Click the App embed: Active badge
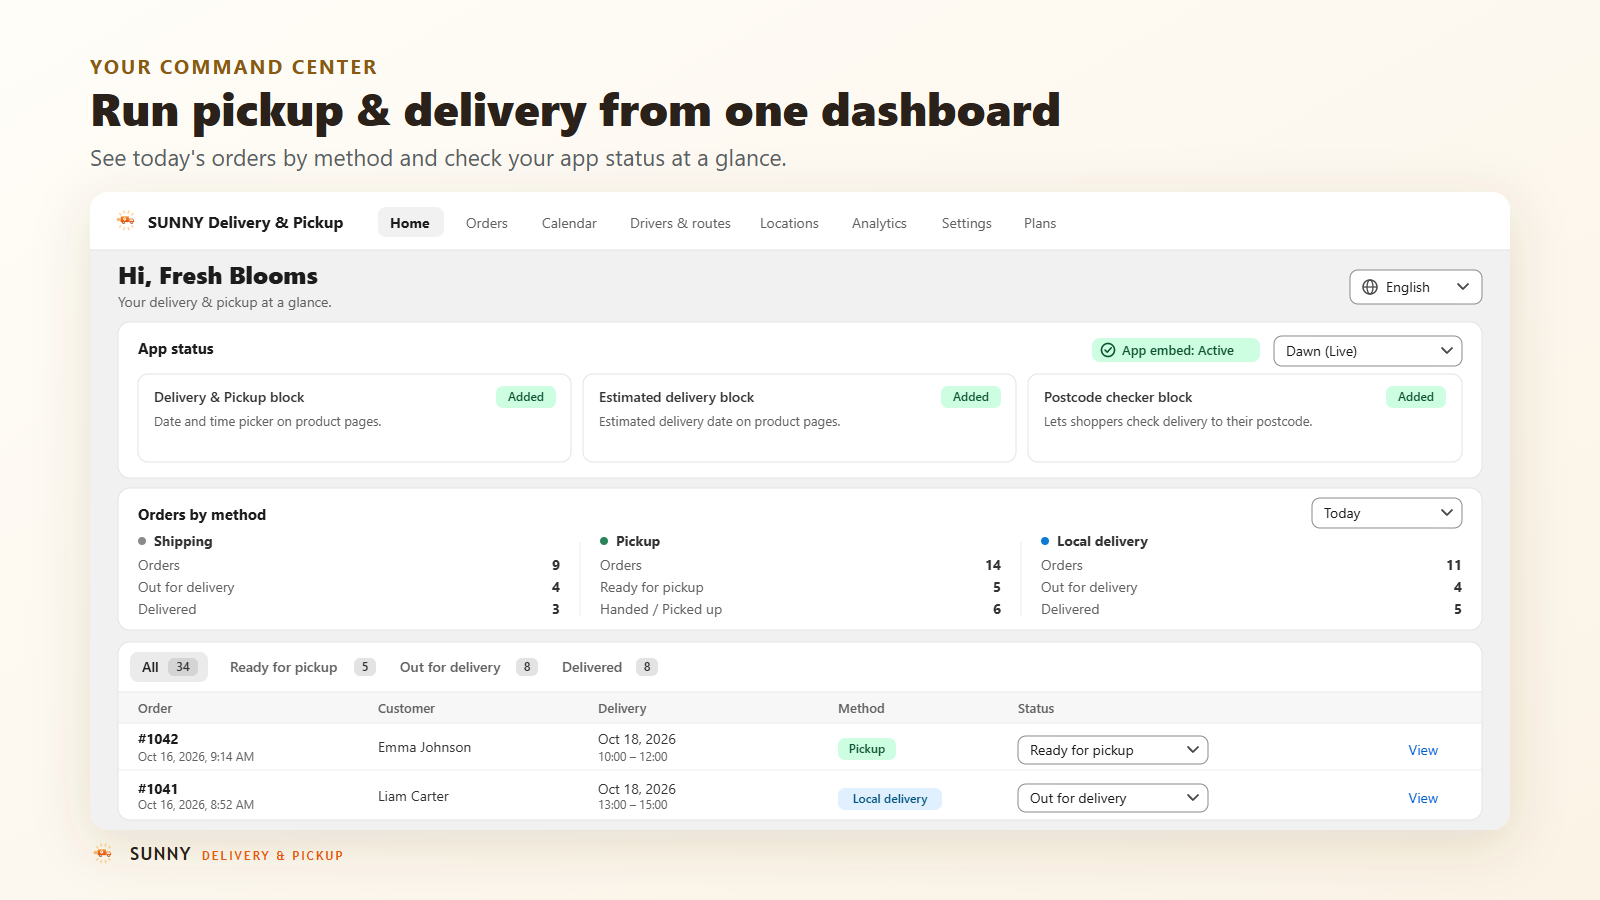The image size is (1600, 900). tap(1176, 350)
